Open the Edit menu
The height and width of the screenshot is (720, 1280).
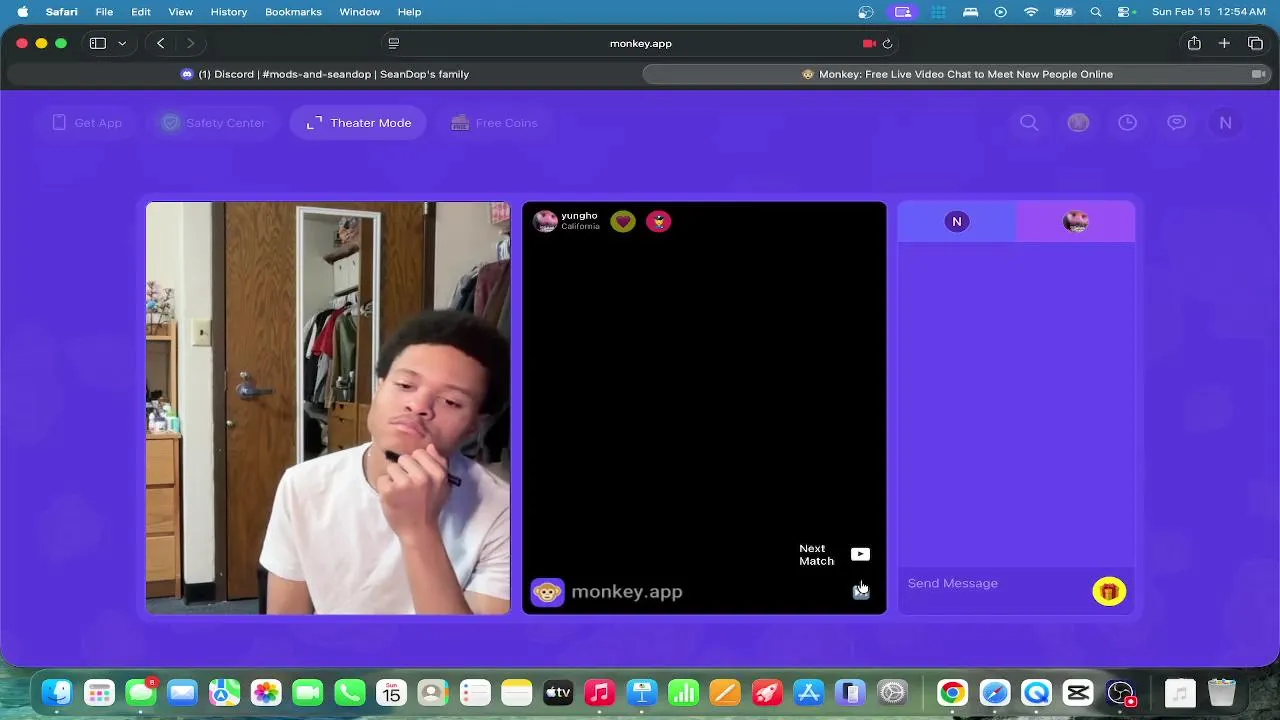pyautogui.click(x=141, y=12)
